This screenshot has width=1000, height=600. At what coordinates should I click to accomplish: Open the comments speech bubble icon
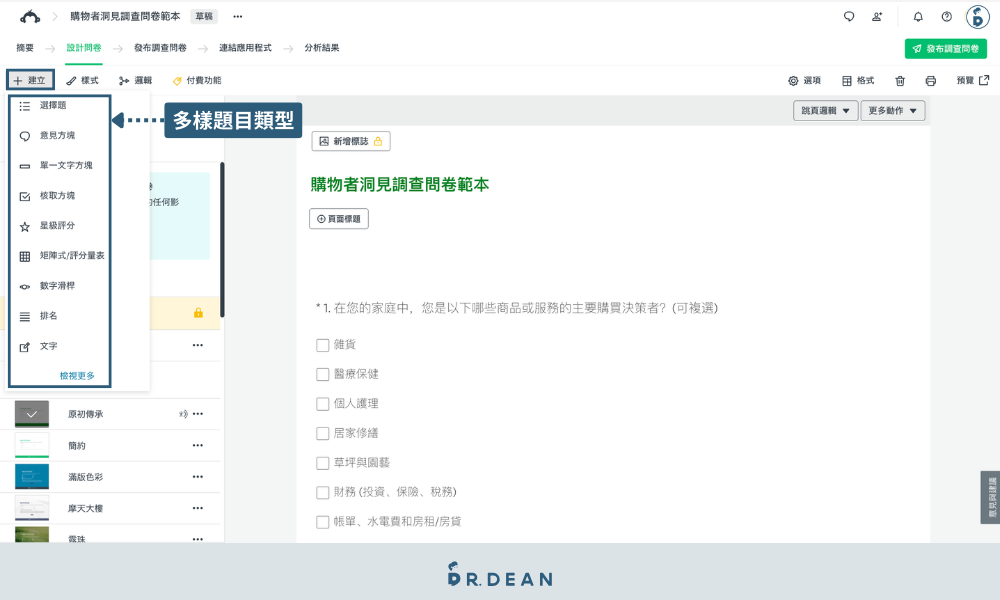point(849,17)
